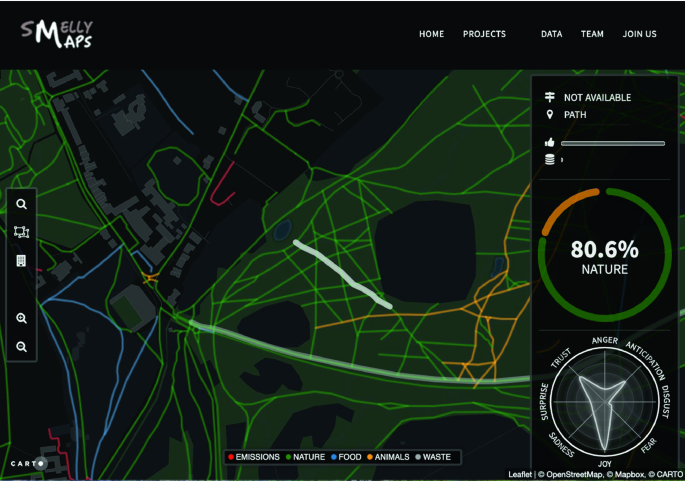Click the FEAR label on radar chart

click(x=649, y=445)
